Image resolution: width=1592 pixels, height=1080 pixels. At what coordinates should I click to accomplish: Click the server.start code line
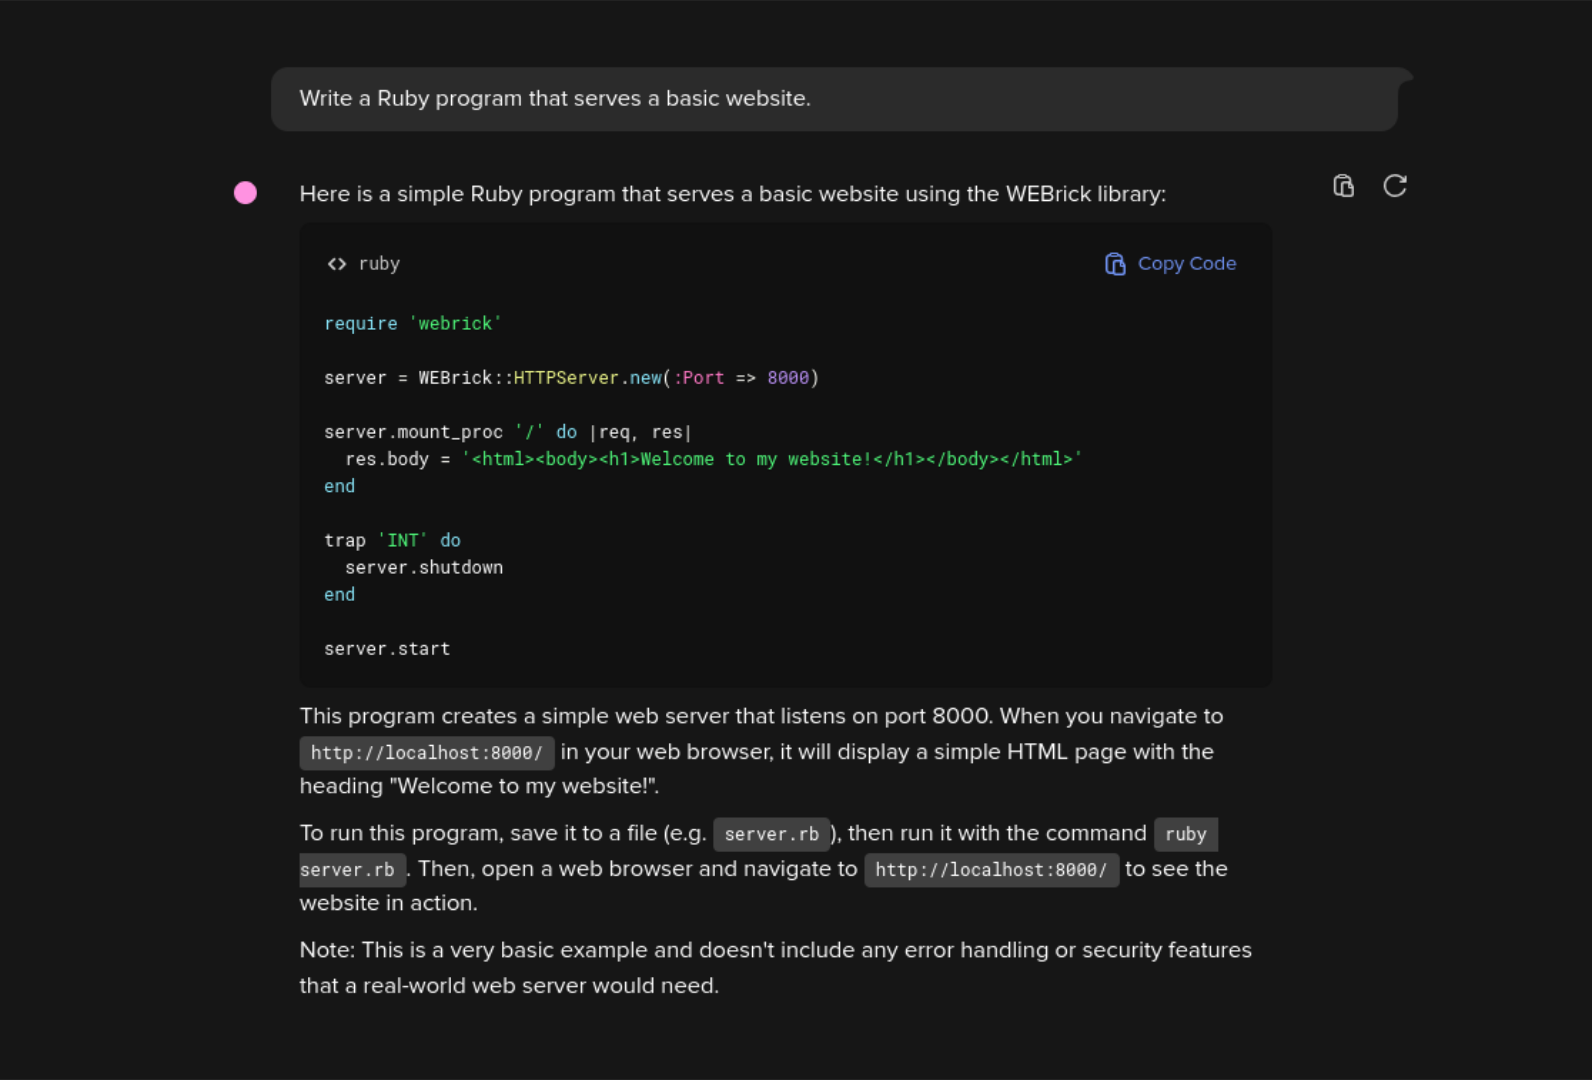point(387,649)
